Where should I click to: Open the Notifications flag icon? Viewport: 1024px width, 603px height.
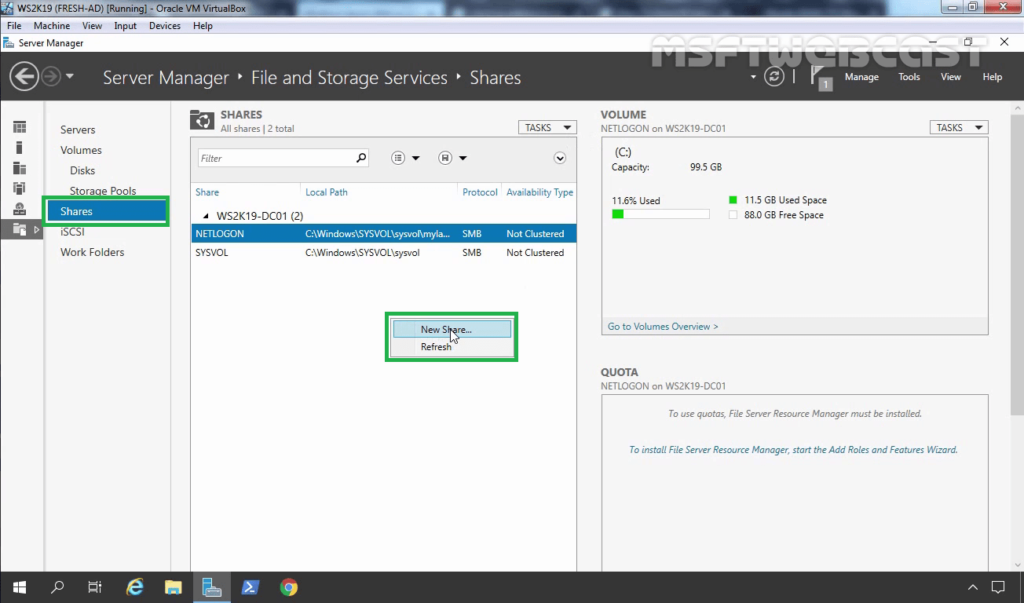click(x=820, y=78)
